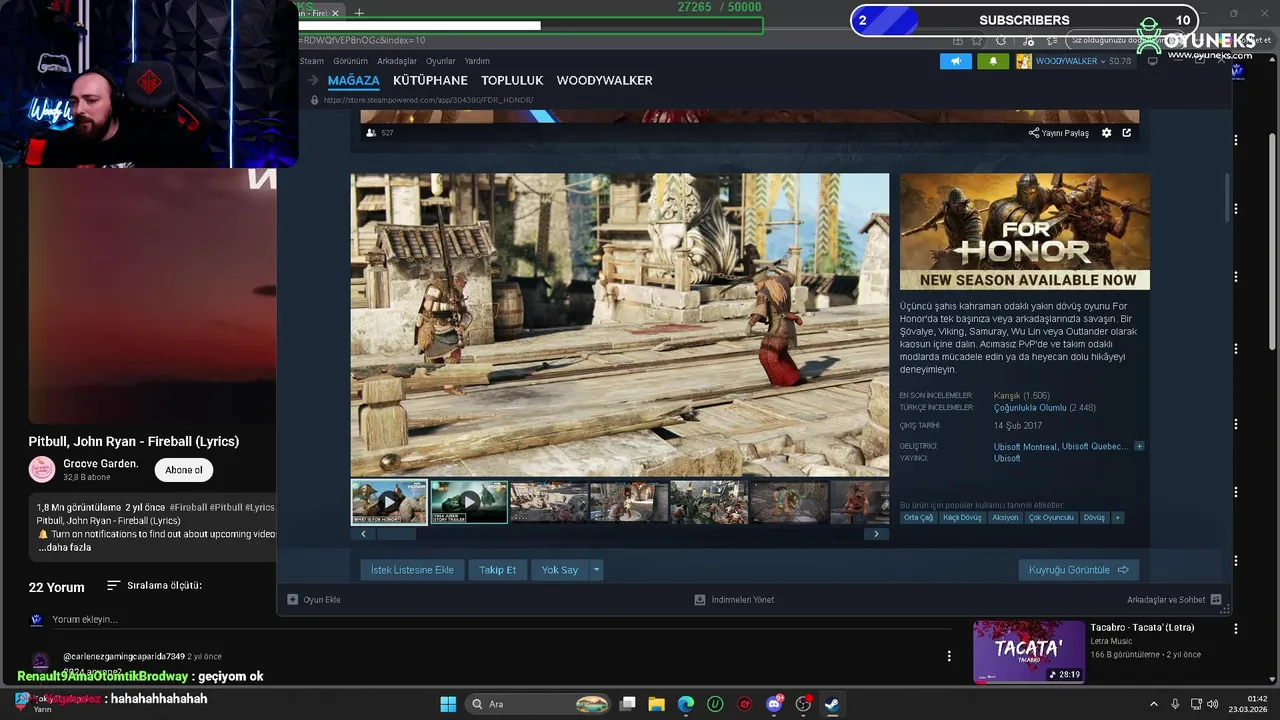Click the Yok Say button

pyautogui.click(x=560, y=570)
